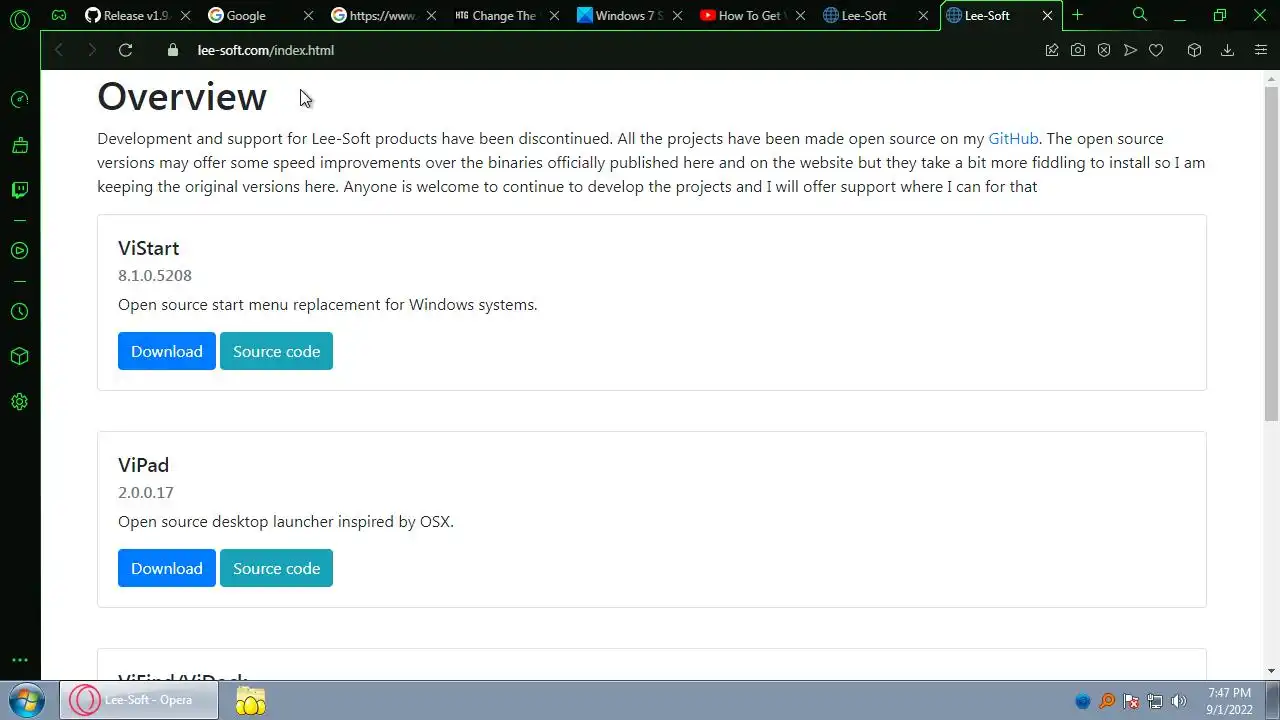
Task: Follow the GitHub link in overview text
Action: pyautogui.click(x=1013, y=139)
